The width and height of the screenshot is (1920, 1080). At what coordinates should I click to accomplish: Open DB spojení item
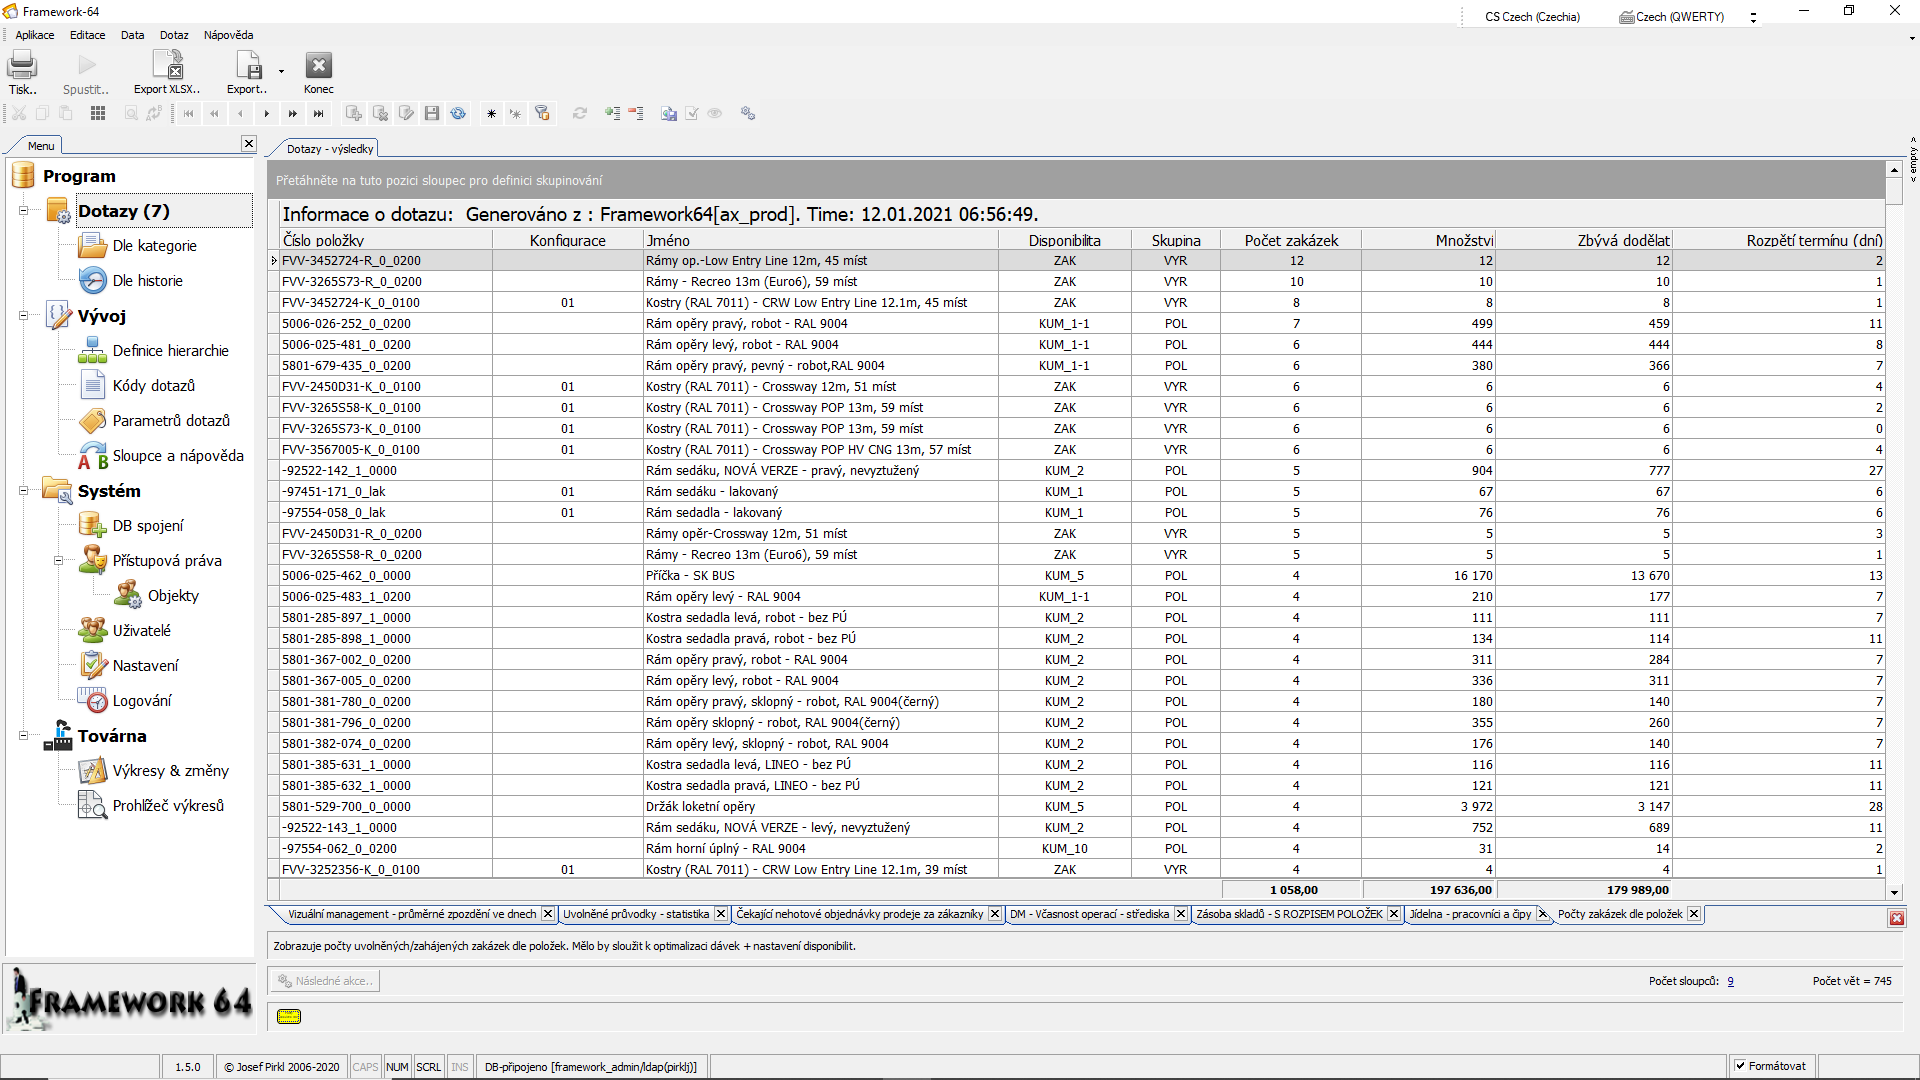coord(148,526)
